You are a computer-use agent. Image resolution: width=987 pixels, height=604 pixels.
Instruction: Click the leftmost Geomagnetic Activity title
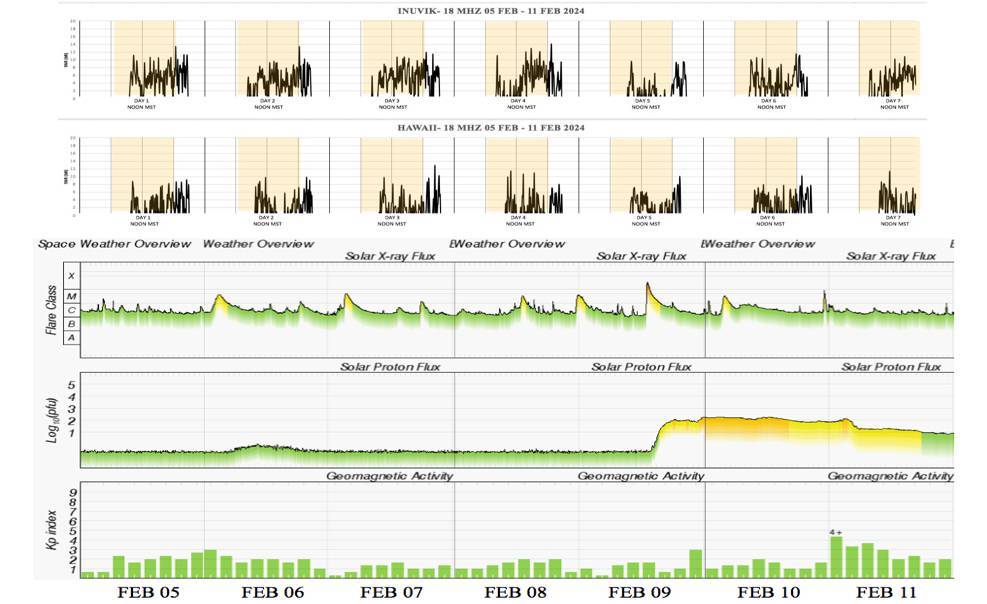[x=389, y=476]
